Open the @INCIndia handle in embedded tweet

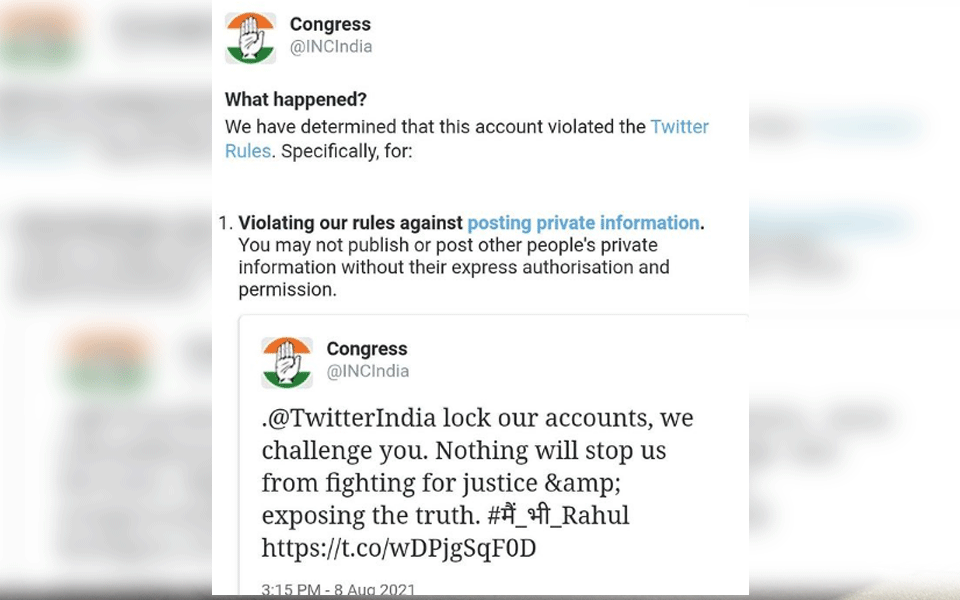[x=368, y=371]
